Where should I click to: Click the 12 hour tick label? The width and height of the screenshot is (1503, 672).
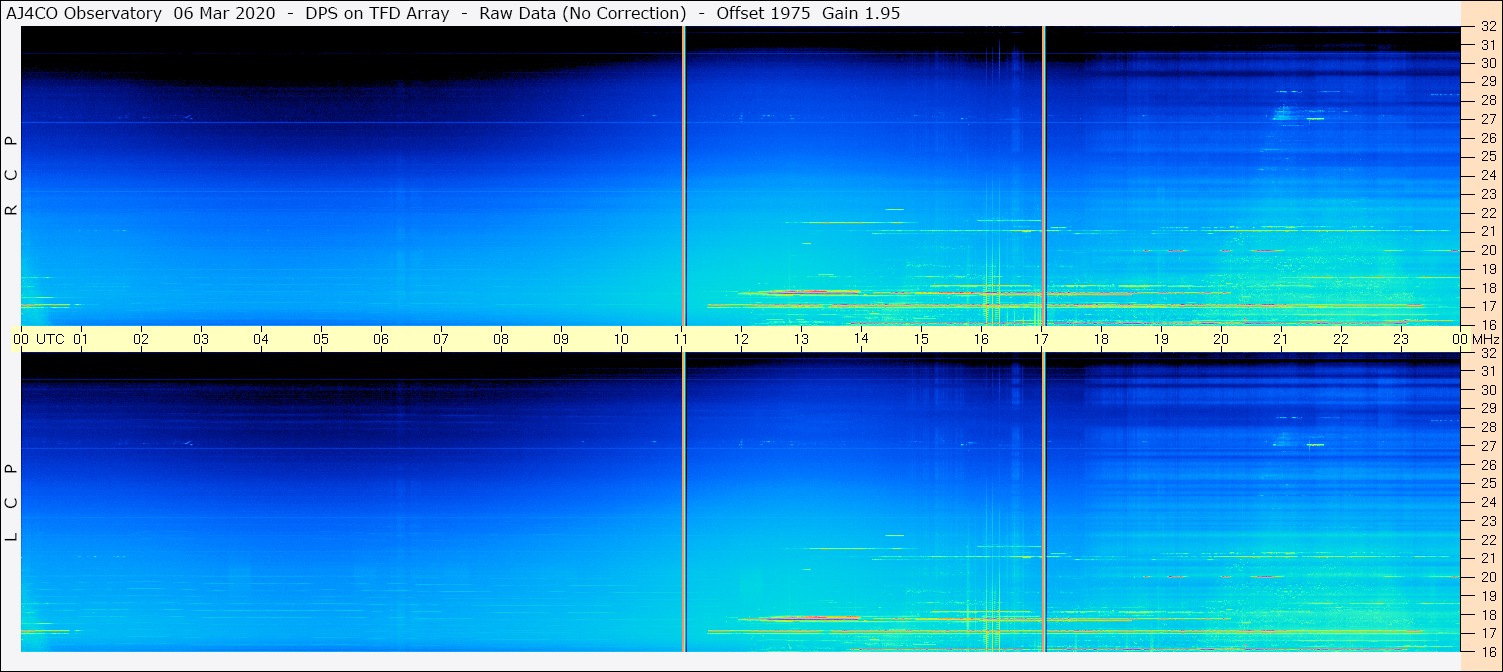point(741,339)
